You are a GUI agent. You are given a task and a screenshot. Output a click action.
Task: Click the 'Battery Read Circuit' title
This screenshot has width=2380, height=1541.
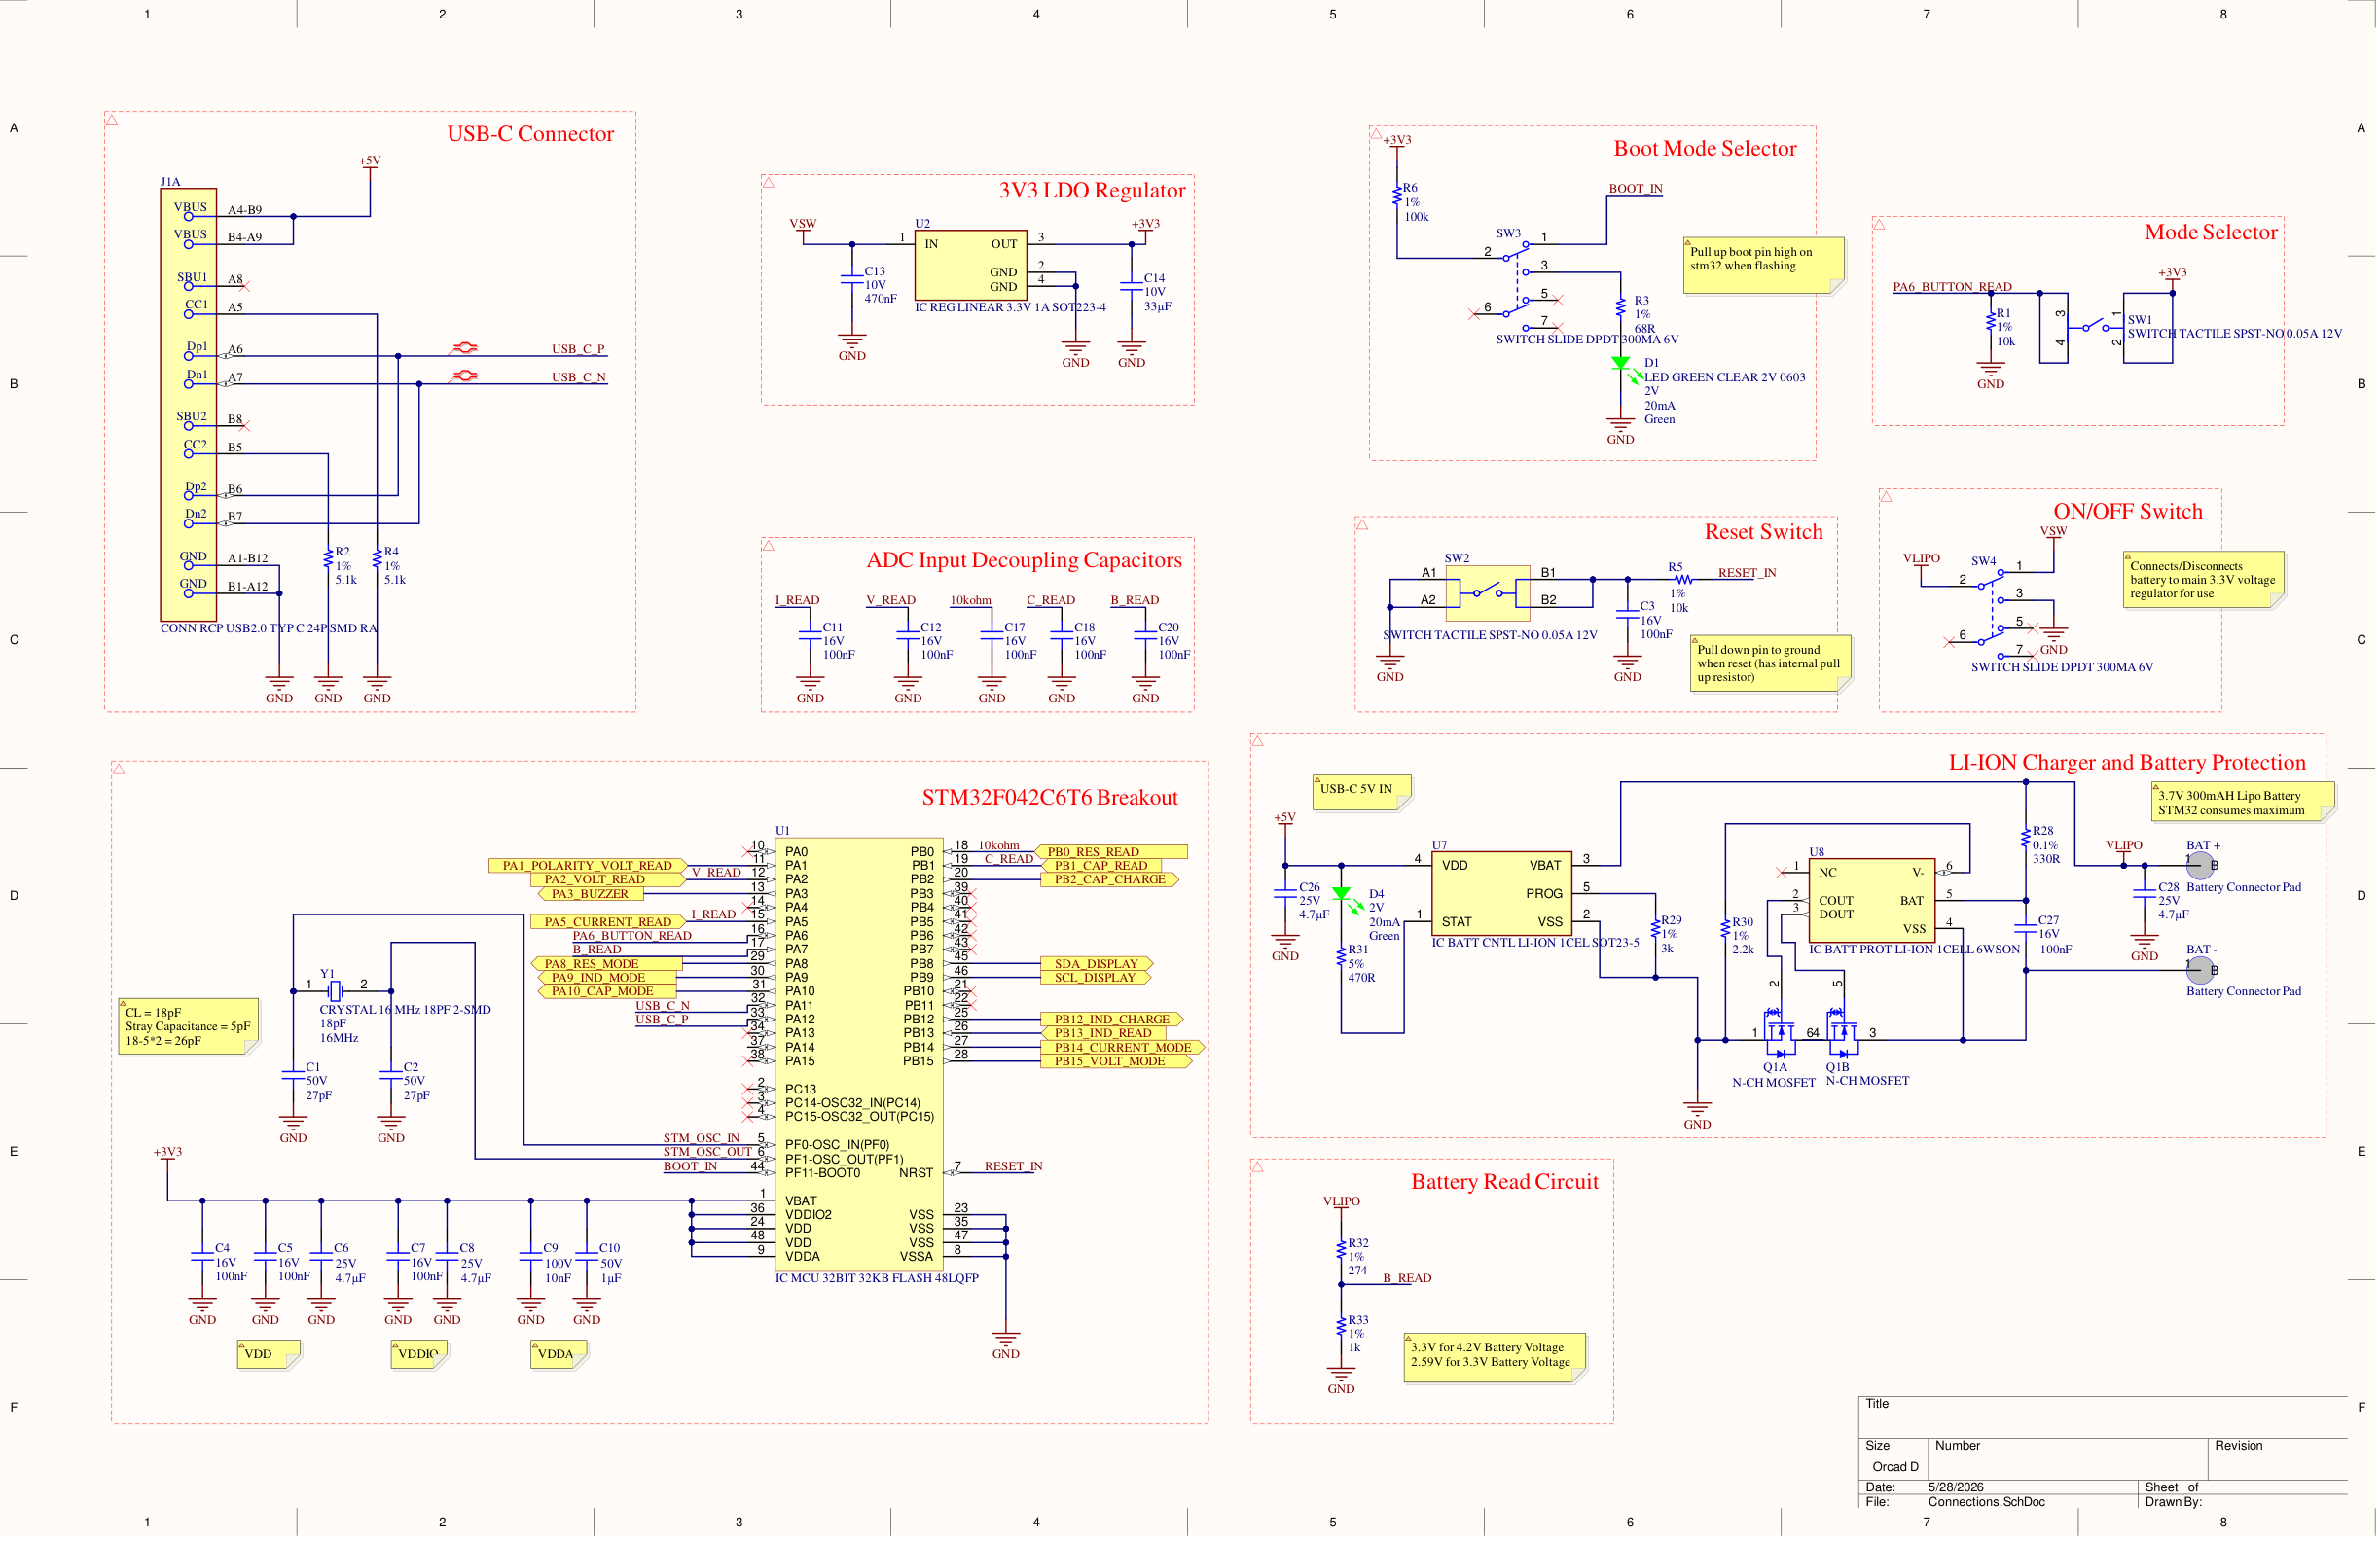click(x=1506, y=1182)
